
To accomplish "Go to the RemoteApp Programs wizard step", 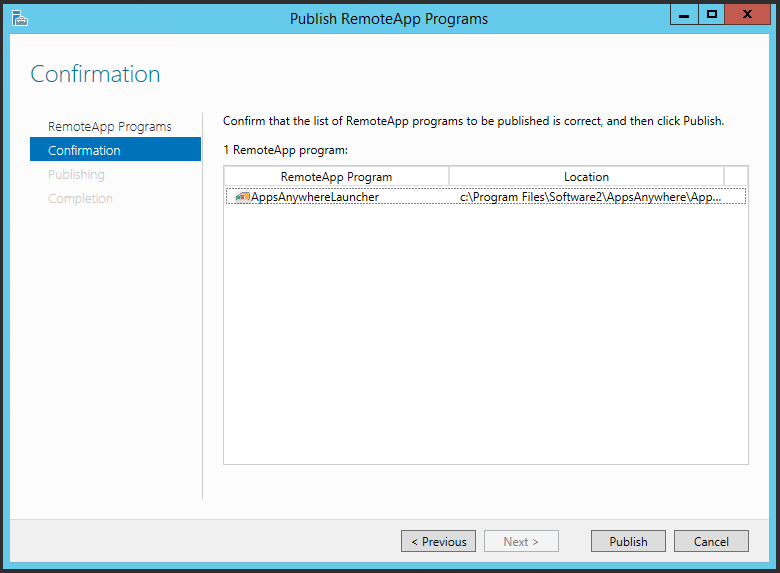I will tap(109, 126).
